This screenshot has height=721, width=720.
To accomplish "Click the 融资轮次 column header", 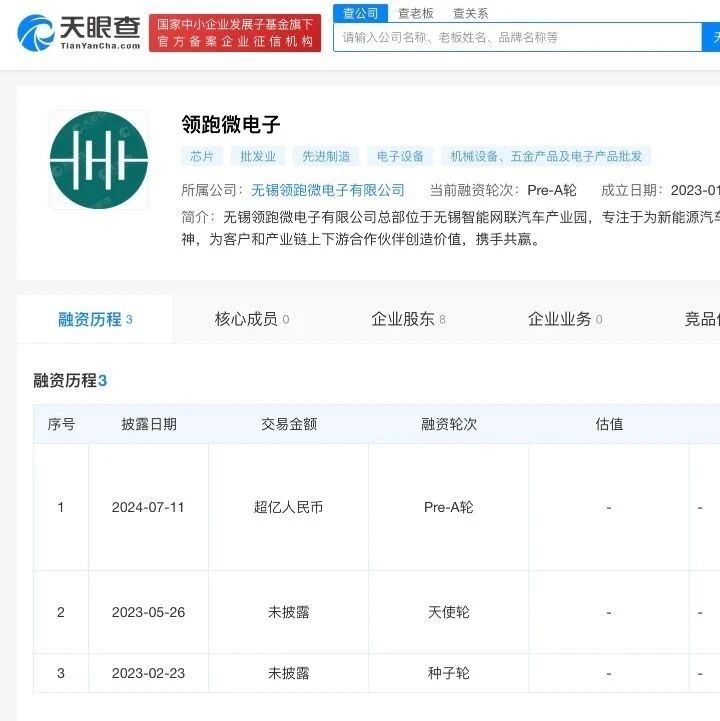I will (x=449, y=424).
